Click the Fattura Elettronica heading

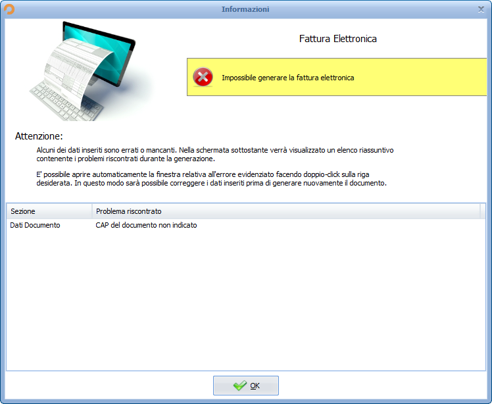338,39
